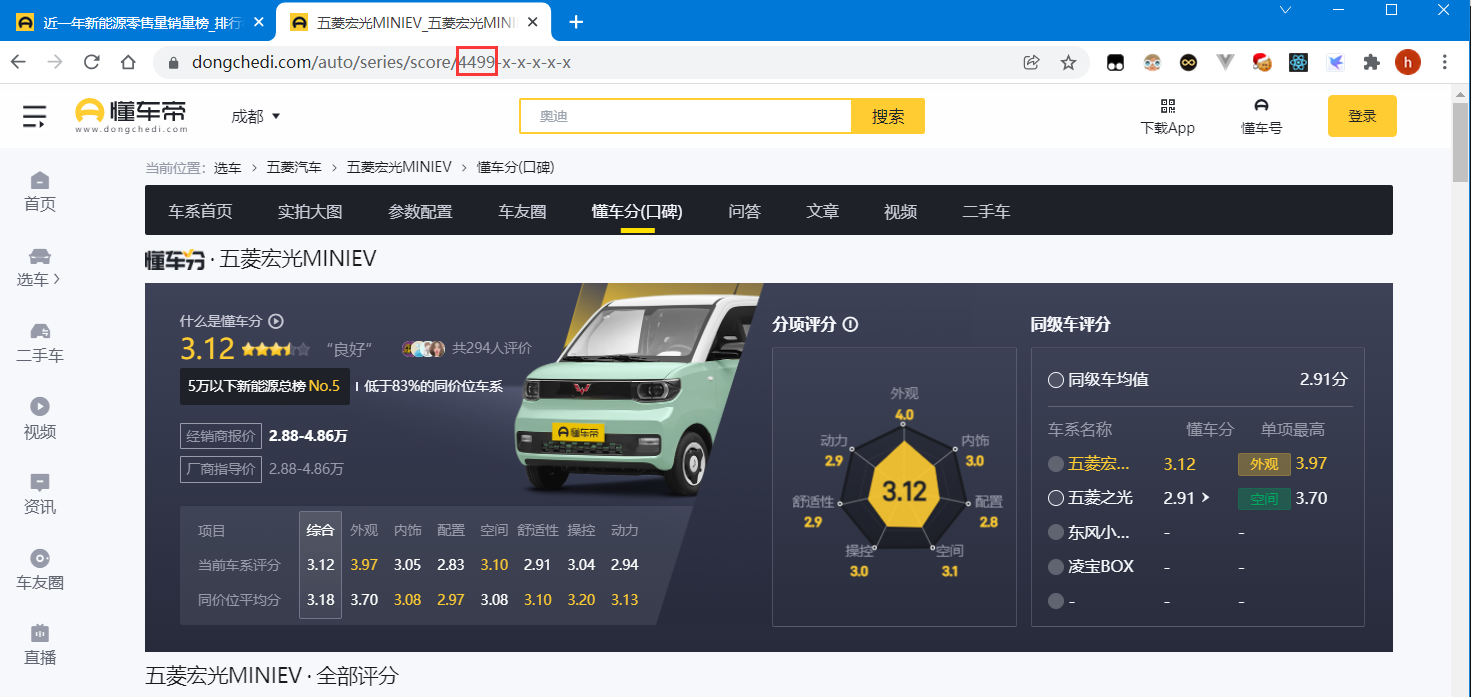Reload the current page
The height and width of the screenshot is (697, 1471).
(92, 62)
